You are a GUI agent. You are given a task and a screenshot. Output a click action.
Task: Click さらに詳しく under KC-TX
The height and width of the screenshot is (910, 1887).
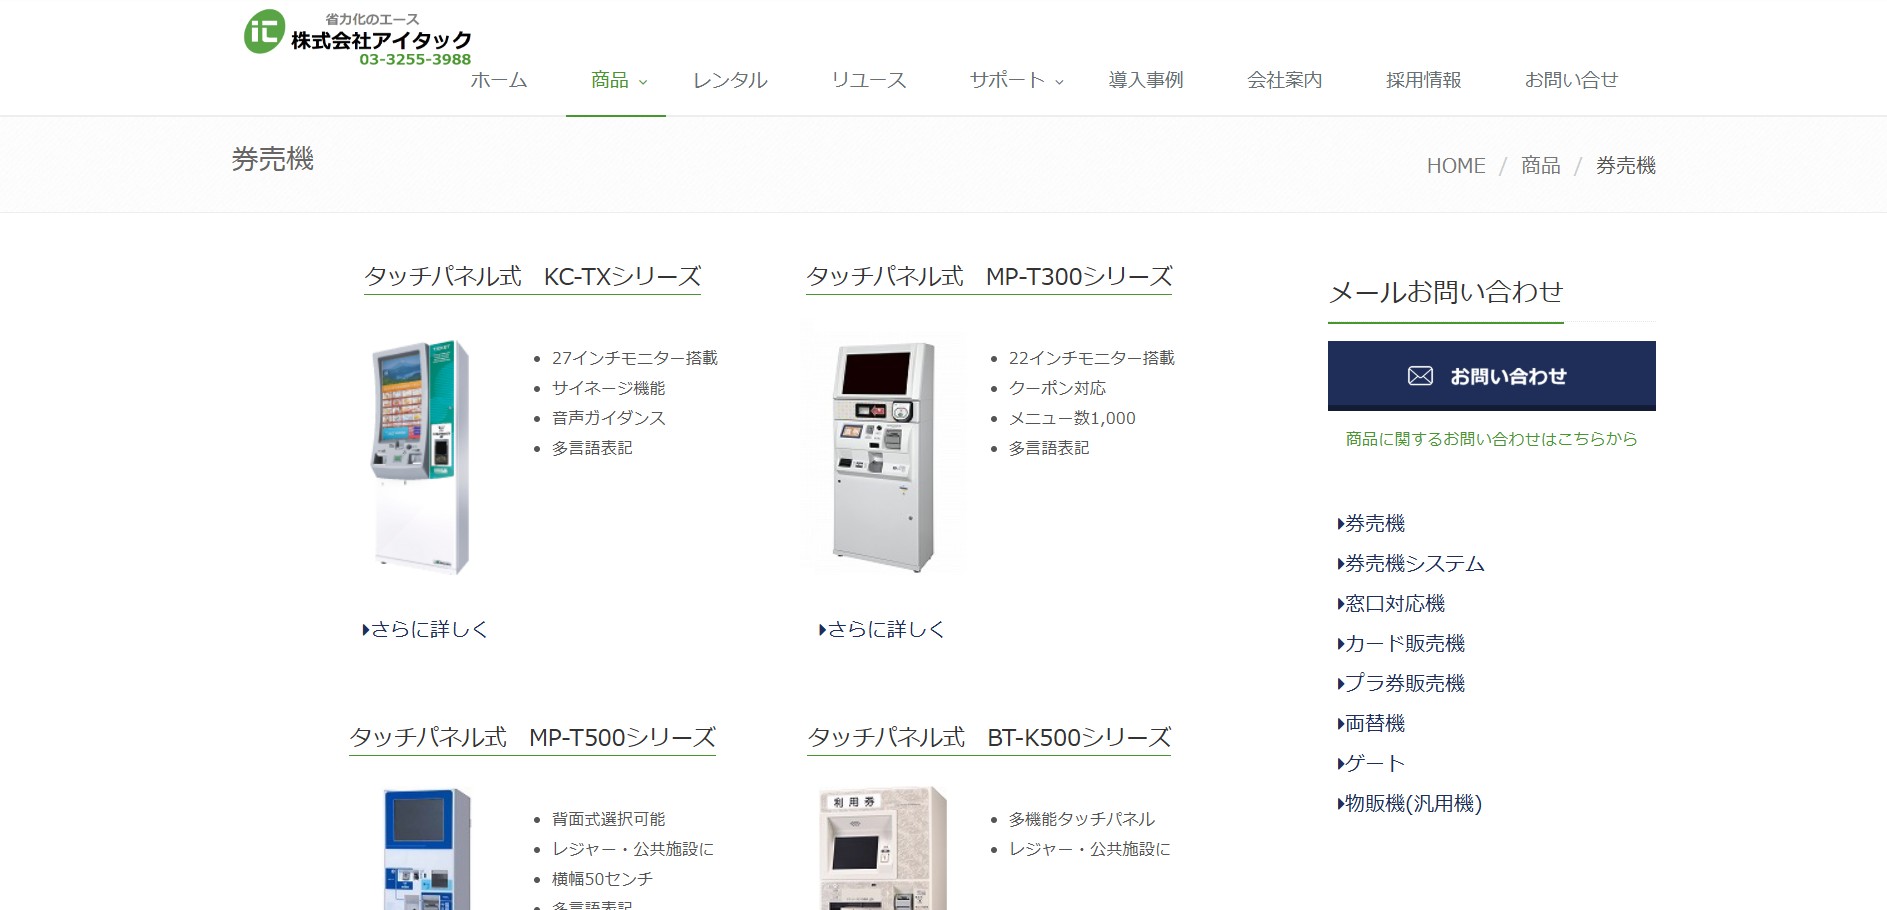tap(425, 629)
